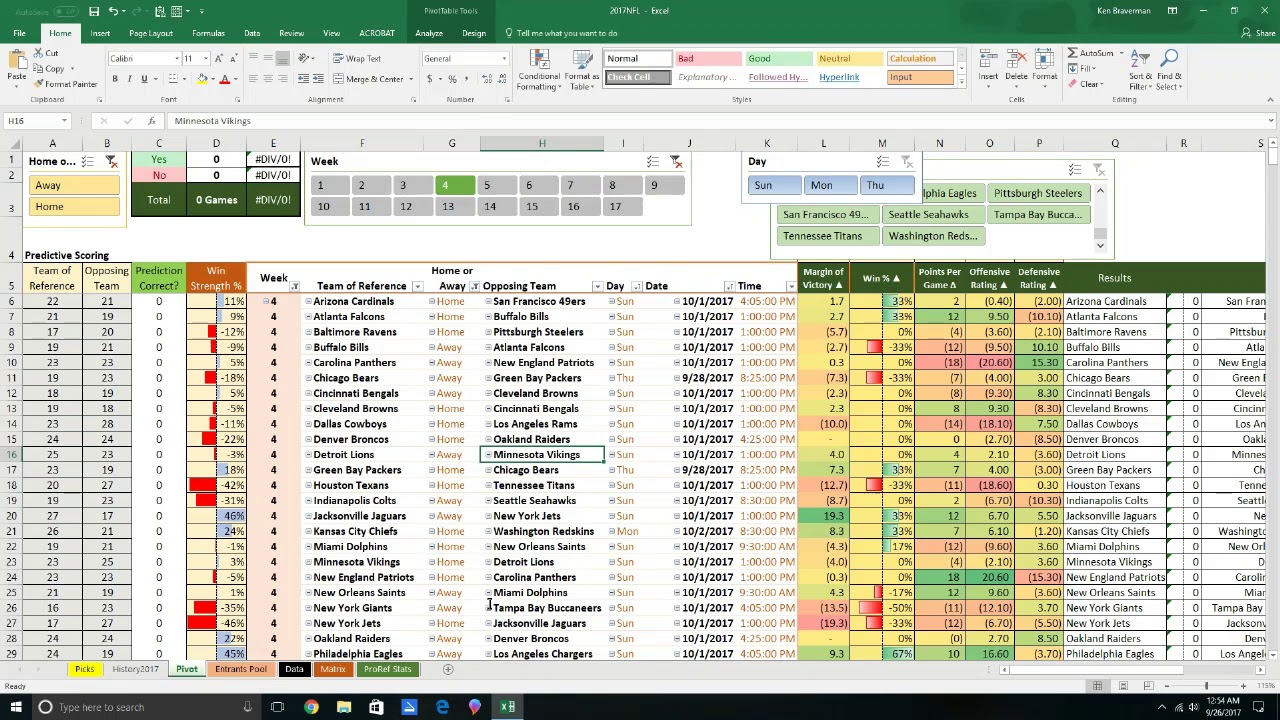
Task: Click the Undo arrow icon
Action: pyautogui.click(x=113, y=11)
